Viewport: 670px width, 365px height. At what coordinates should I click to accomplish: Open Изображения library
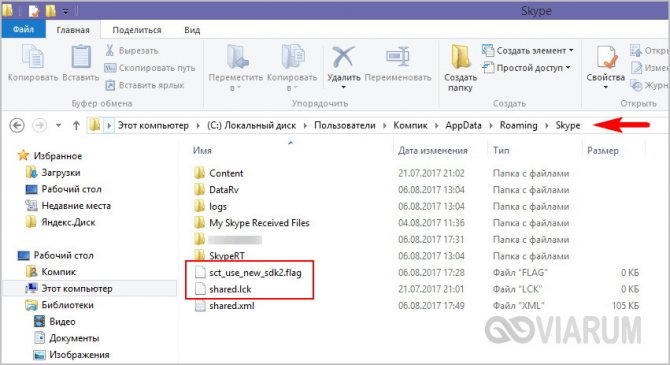(x=79, y=355)
